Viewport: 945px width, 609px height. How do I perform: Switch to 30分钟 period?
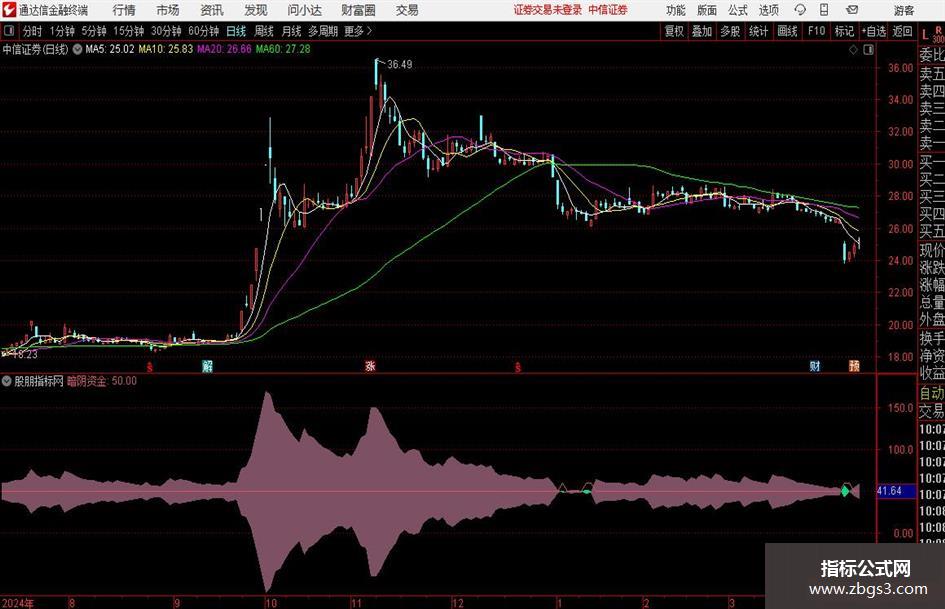coord(166,31)
